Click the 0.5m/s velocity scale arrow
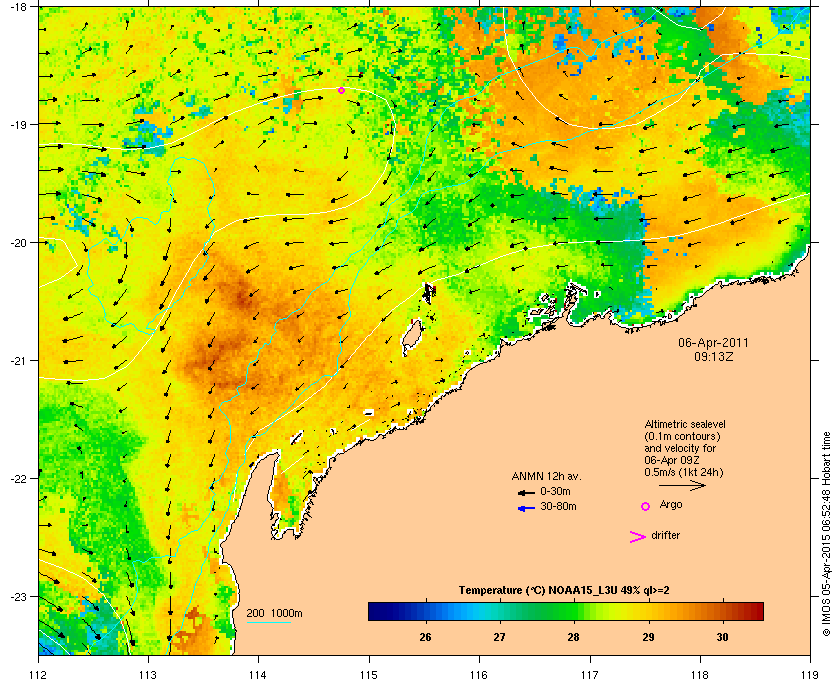Screen dimensions: 840x680 pyautogui.click(x=682, y=486)
